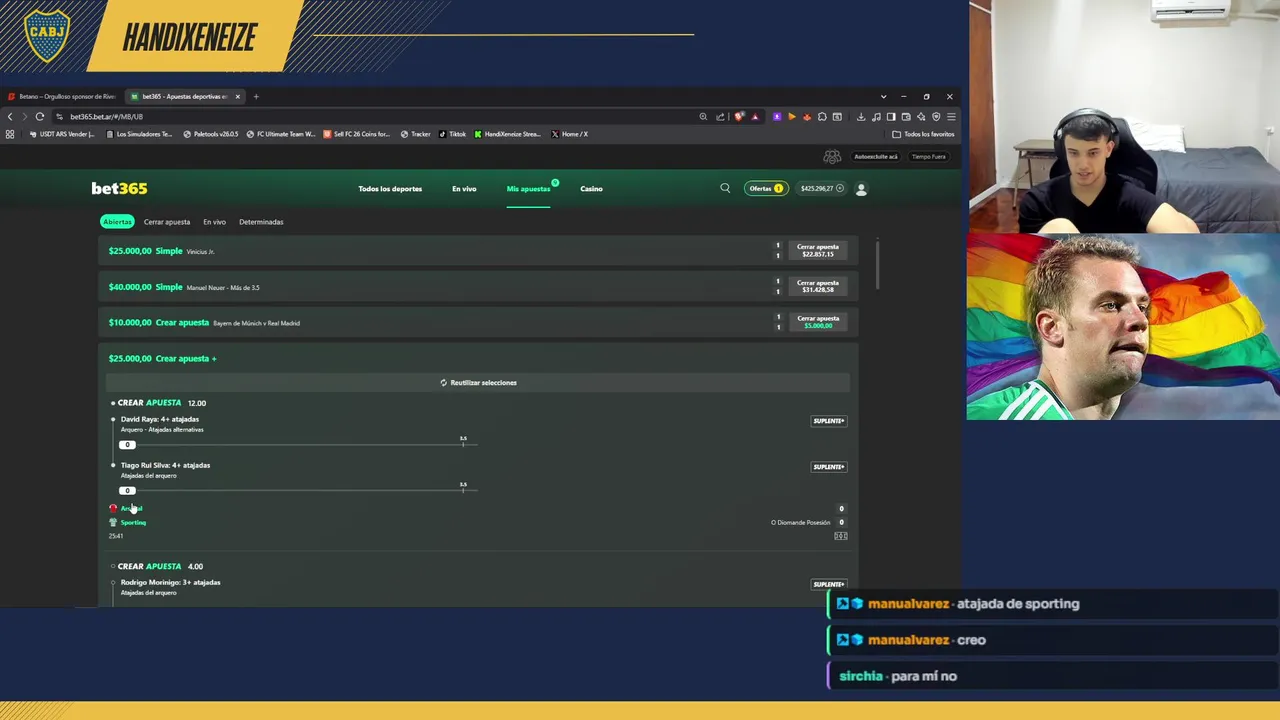Open USDT ARS Vender bookmark
Screen dimensions: 1280x720
pos(62,134)
